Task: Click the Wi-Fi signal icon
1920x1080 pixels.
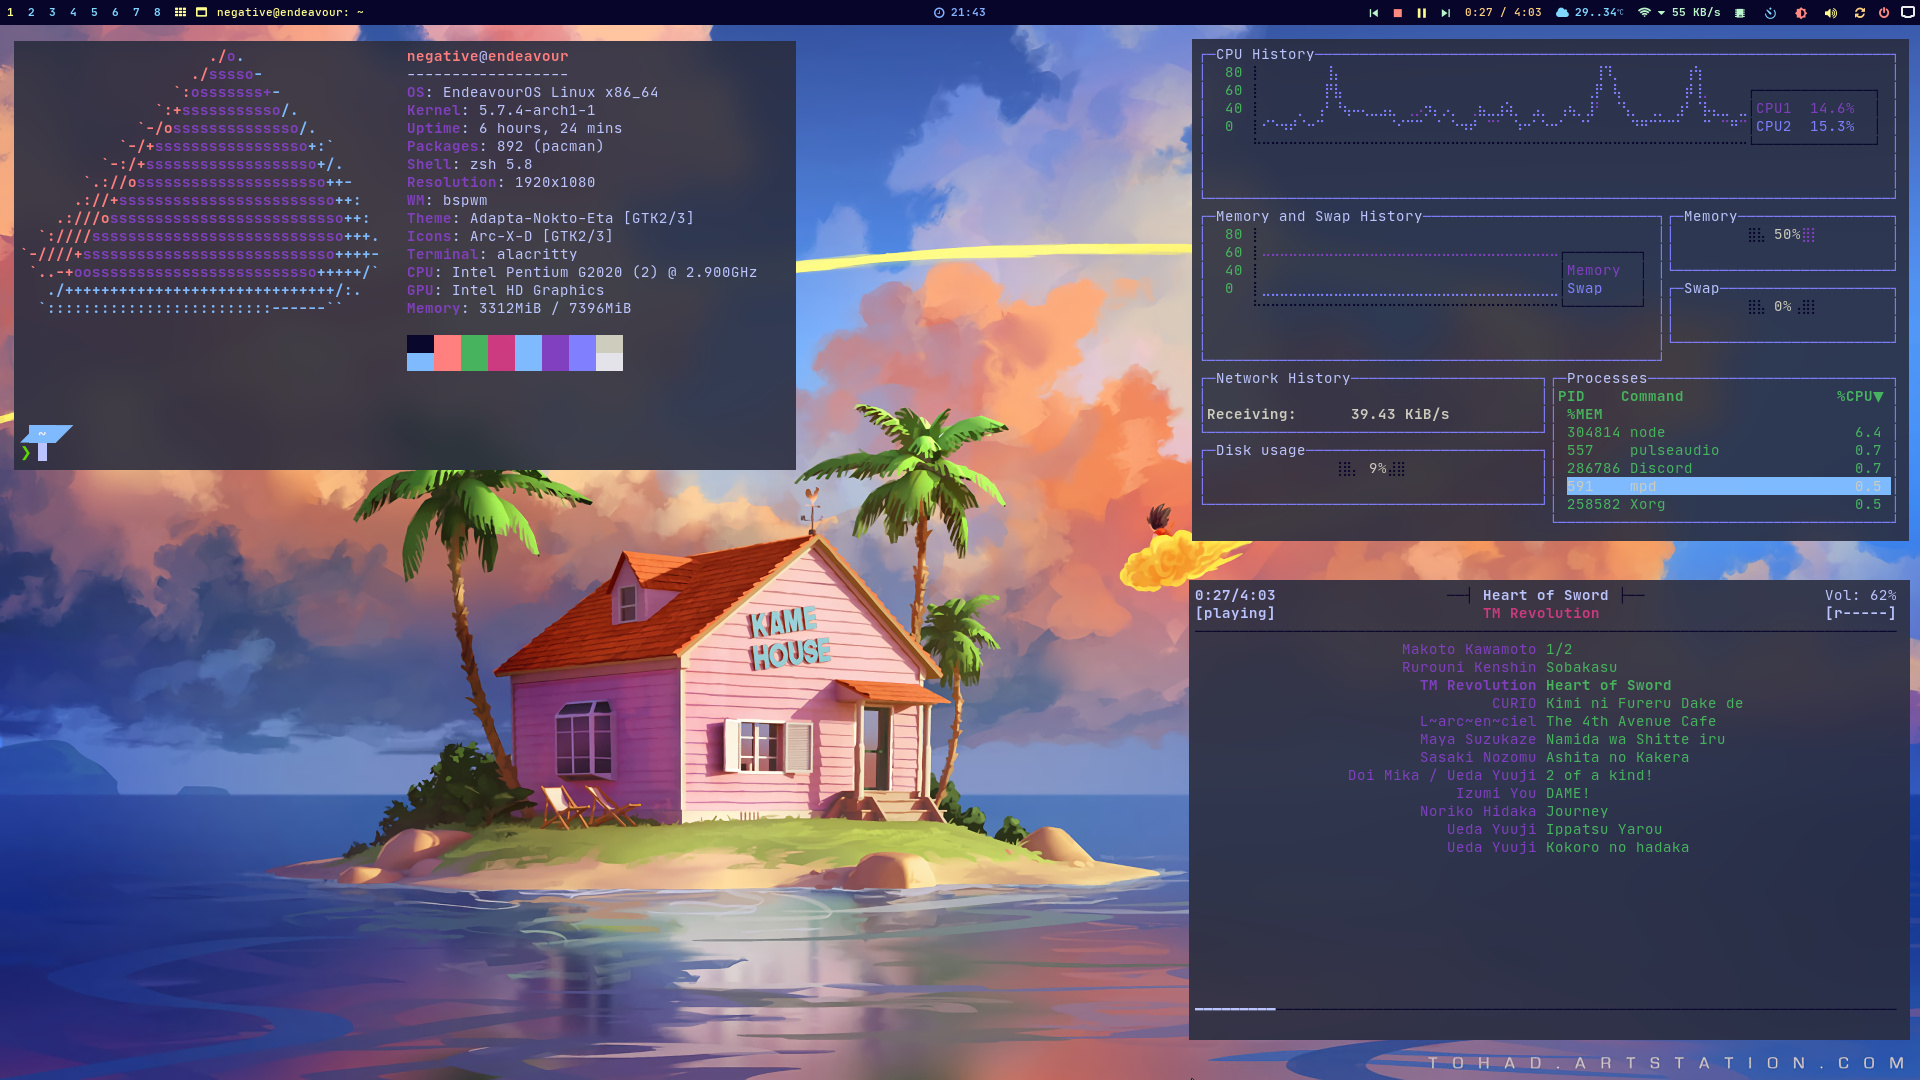Action: click(x=1644, y=13)
